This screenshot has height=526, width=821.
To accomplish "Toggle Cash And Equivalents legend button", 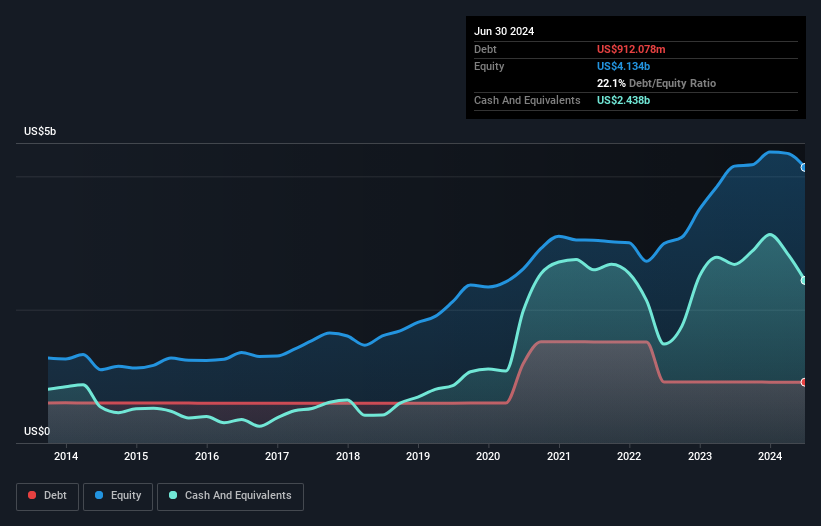I will [x=230, y=496].
